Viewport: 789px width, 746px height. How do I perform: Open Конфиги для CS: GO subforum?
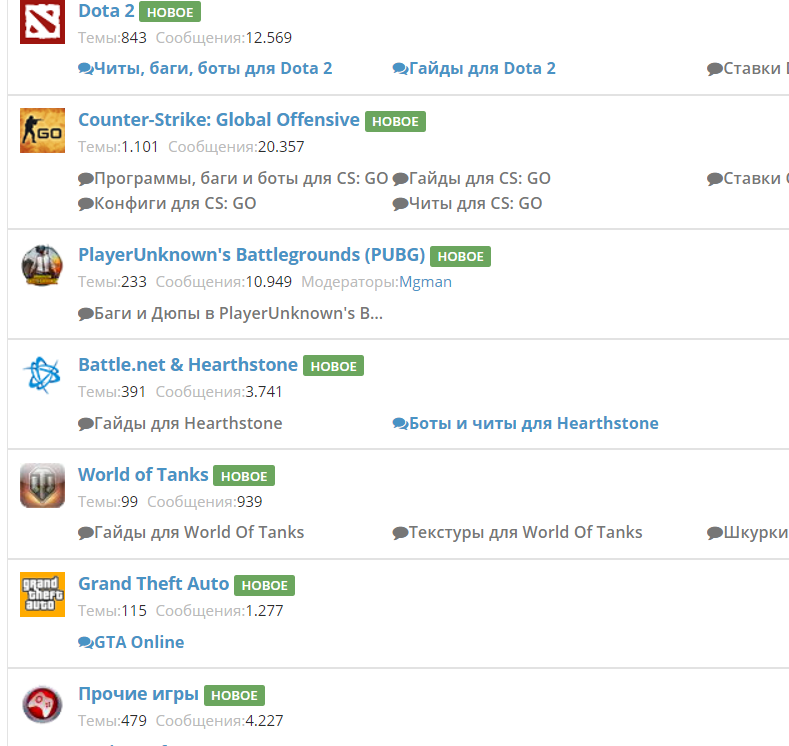tap(175, 204)
